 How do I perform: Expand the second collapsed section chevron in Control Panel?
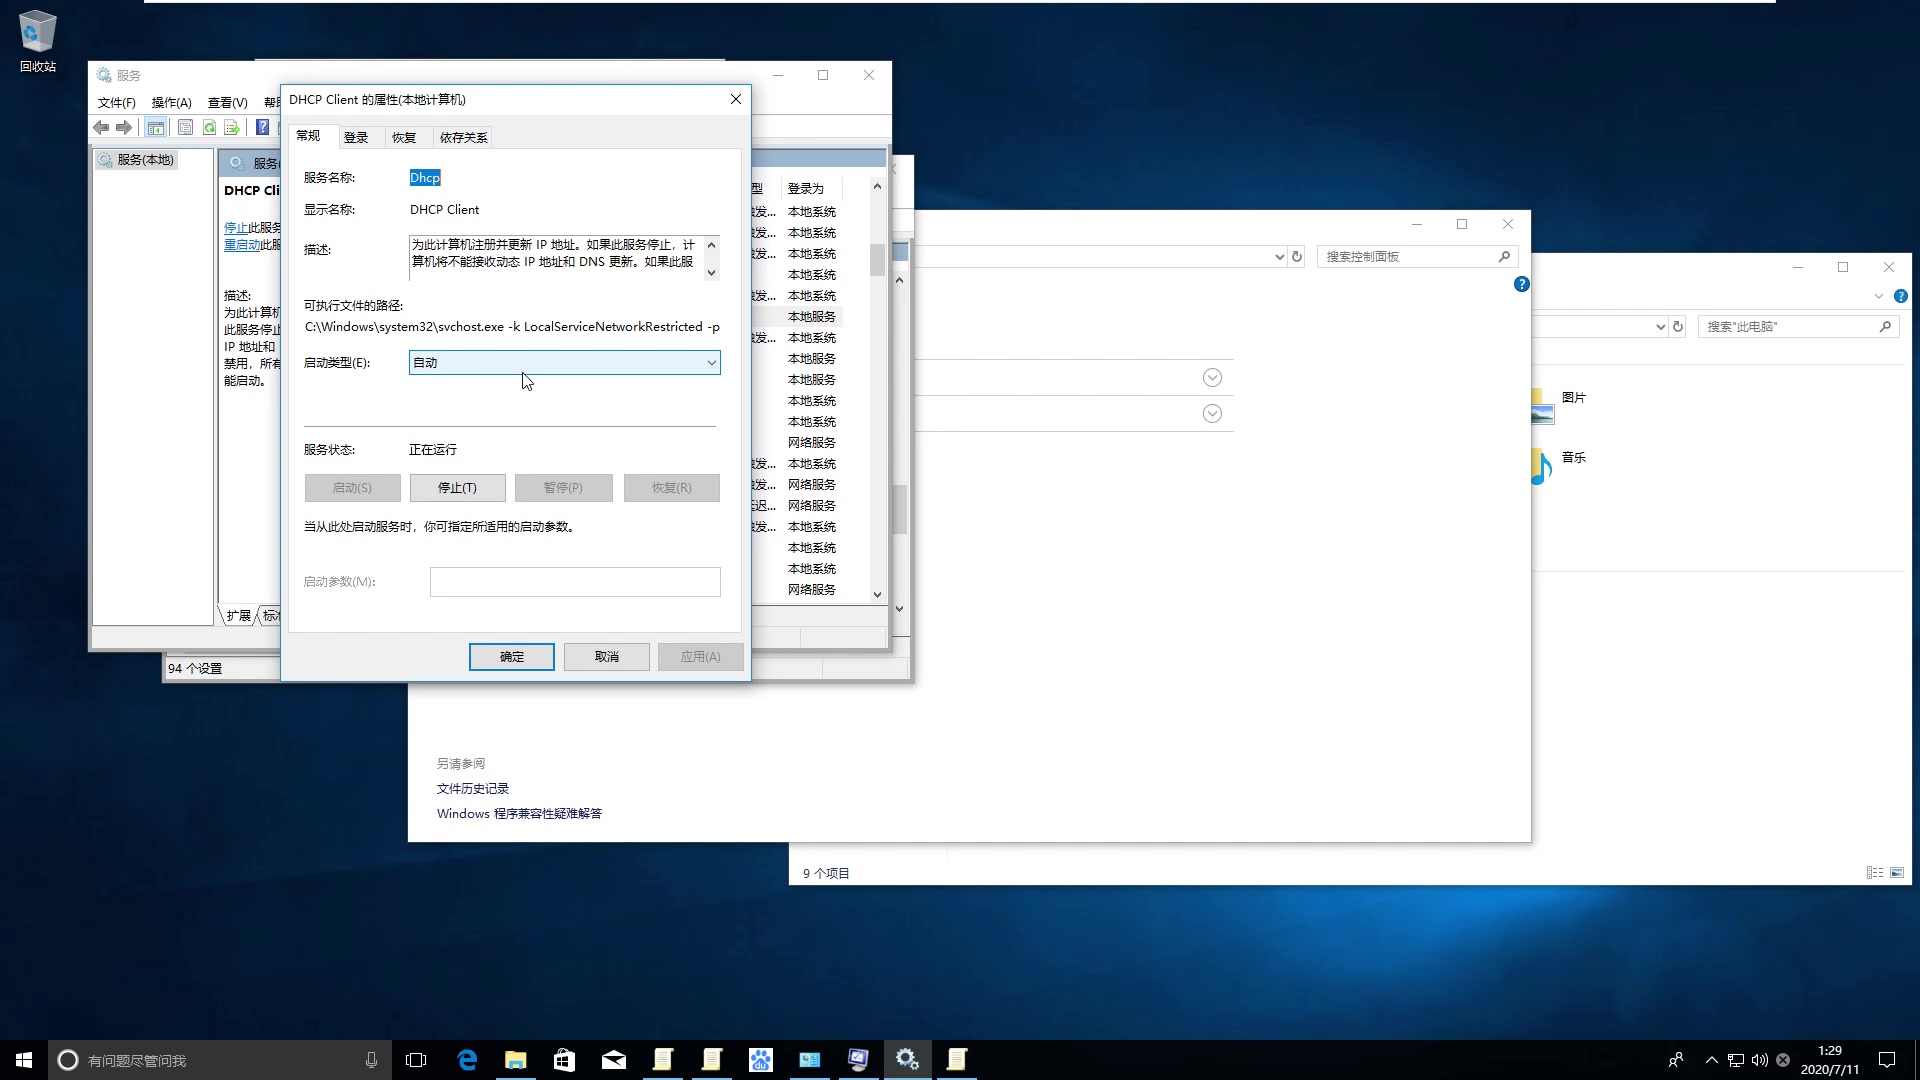(x=1212, y=414)
